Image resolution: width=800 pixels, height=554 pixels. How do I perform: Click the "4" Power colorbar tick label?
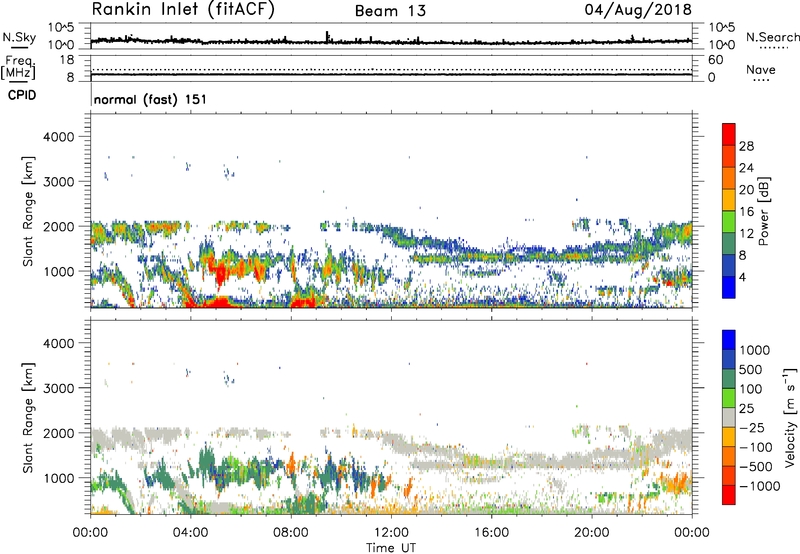point(742,277)
